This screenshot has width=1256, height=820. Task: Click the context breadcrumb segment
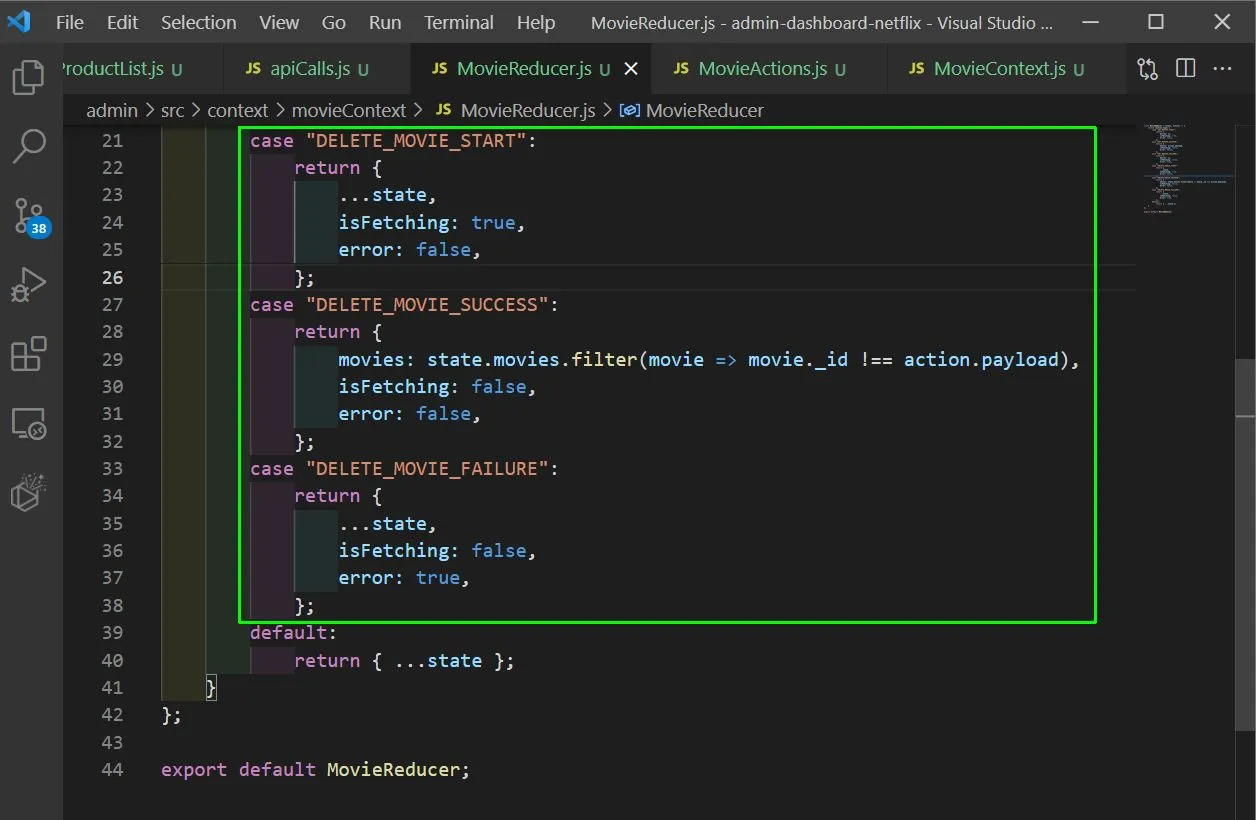pyautogui.click(x=238, y=110)
